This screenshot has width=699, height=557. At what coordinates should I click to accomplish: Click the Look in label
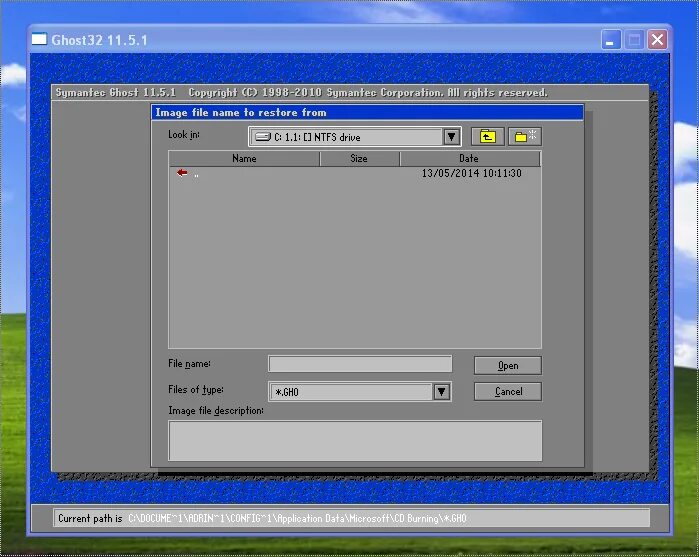tap(184, 135)
